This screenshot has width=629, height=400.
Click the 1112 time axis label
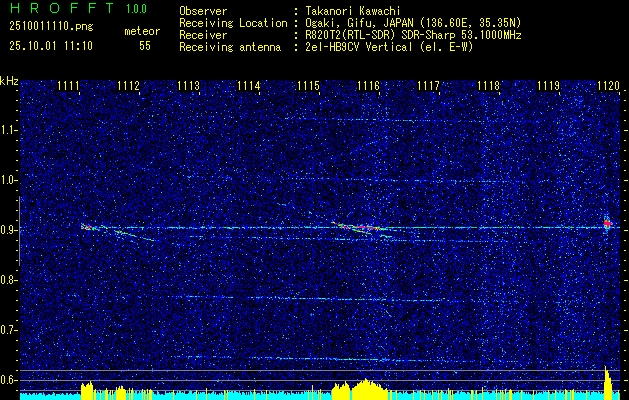coord(128,86)
